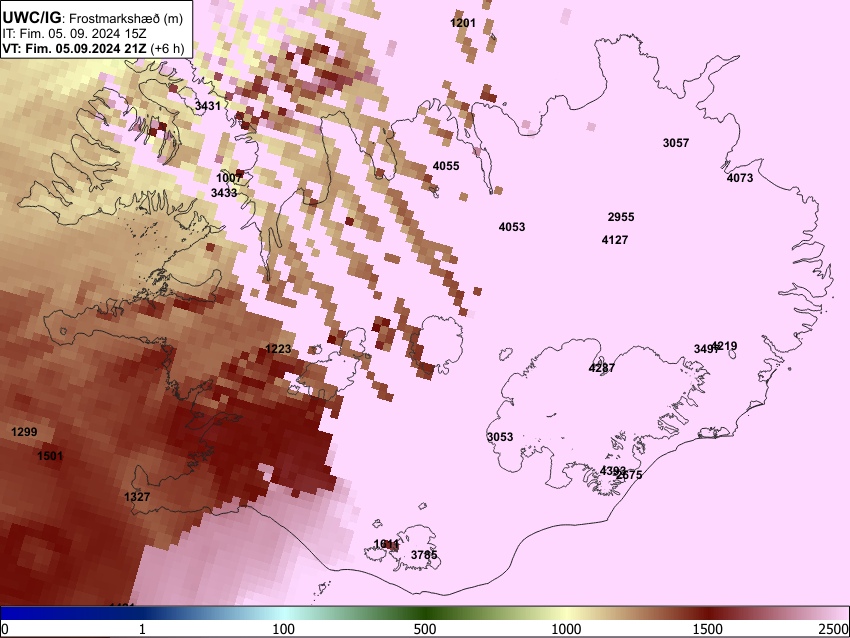Select the station value 2955
This screenshot has height=638, width=850.
[621, 217]
